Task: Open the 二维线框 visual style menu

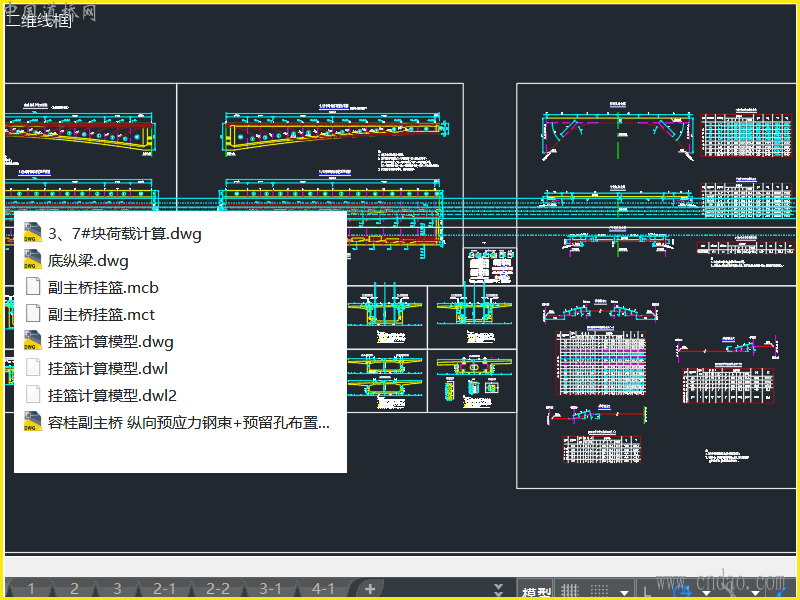Action: [x=38, y=22]
